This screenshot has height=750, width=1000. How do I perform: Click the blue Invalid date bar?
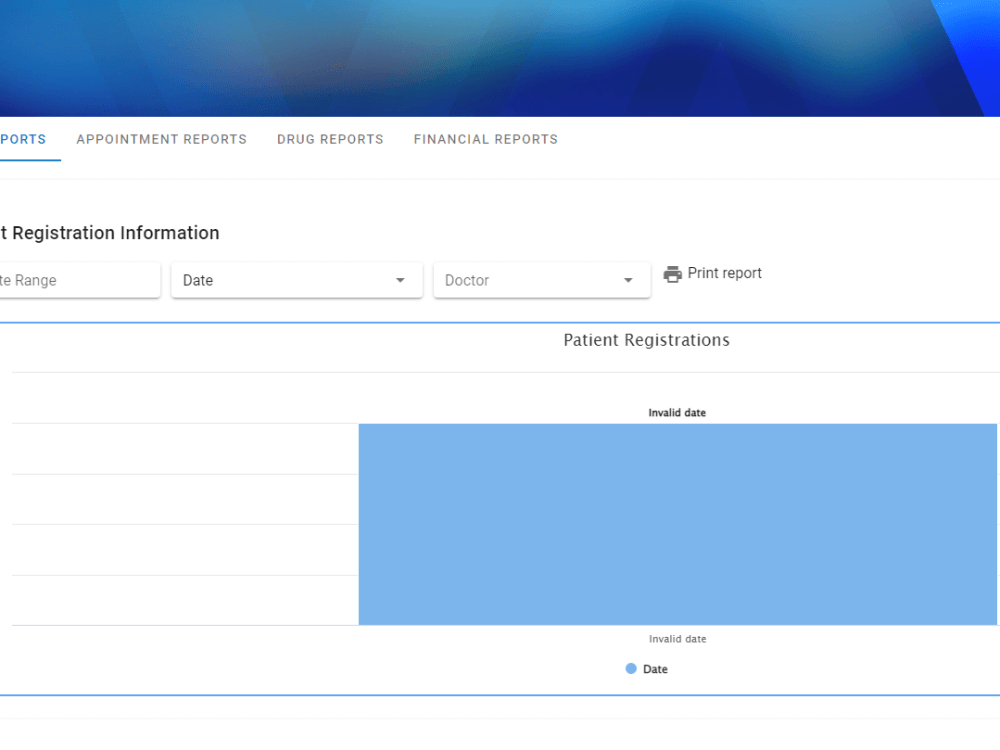pyautogui.click(x=677, y=524)
